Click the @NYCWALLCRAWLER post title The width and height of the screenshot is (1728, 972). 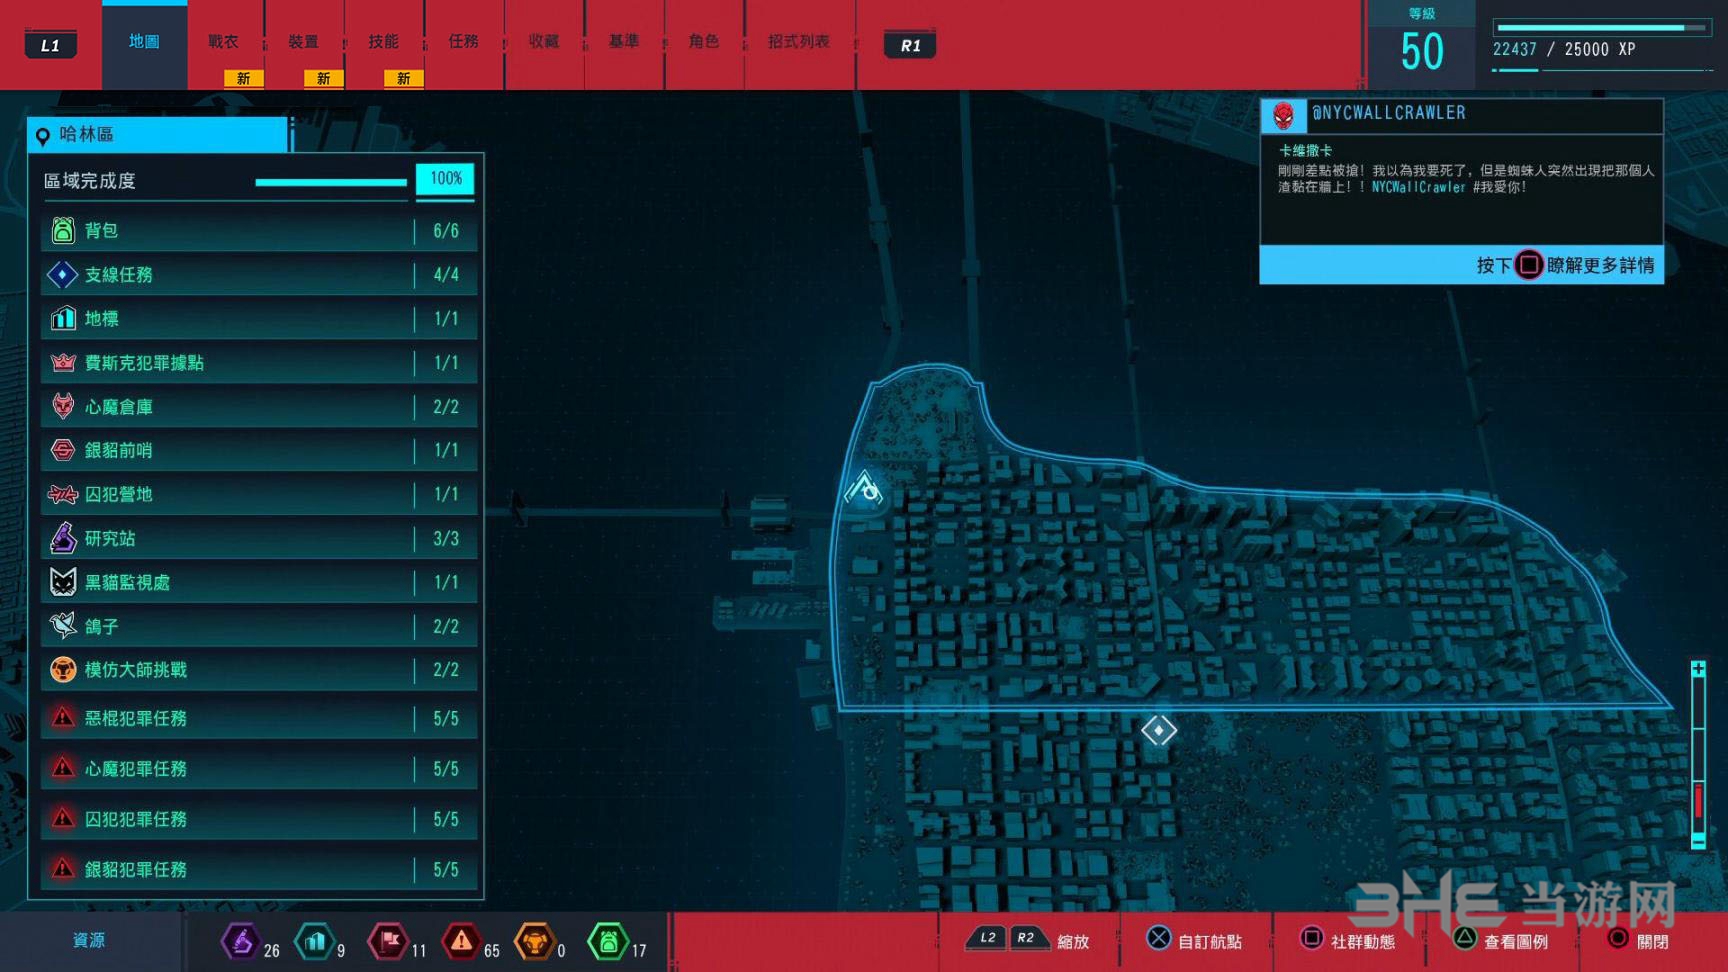[x=1388, y=113]
